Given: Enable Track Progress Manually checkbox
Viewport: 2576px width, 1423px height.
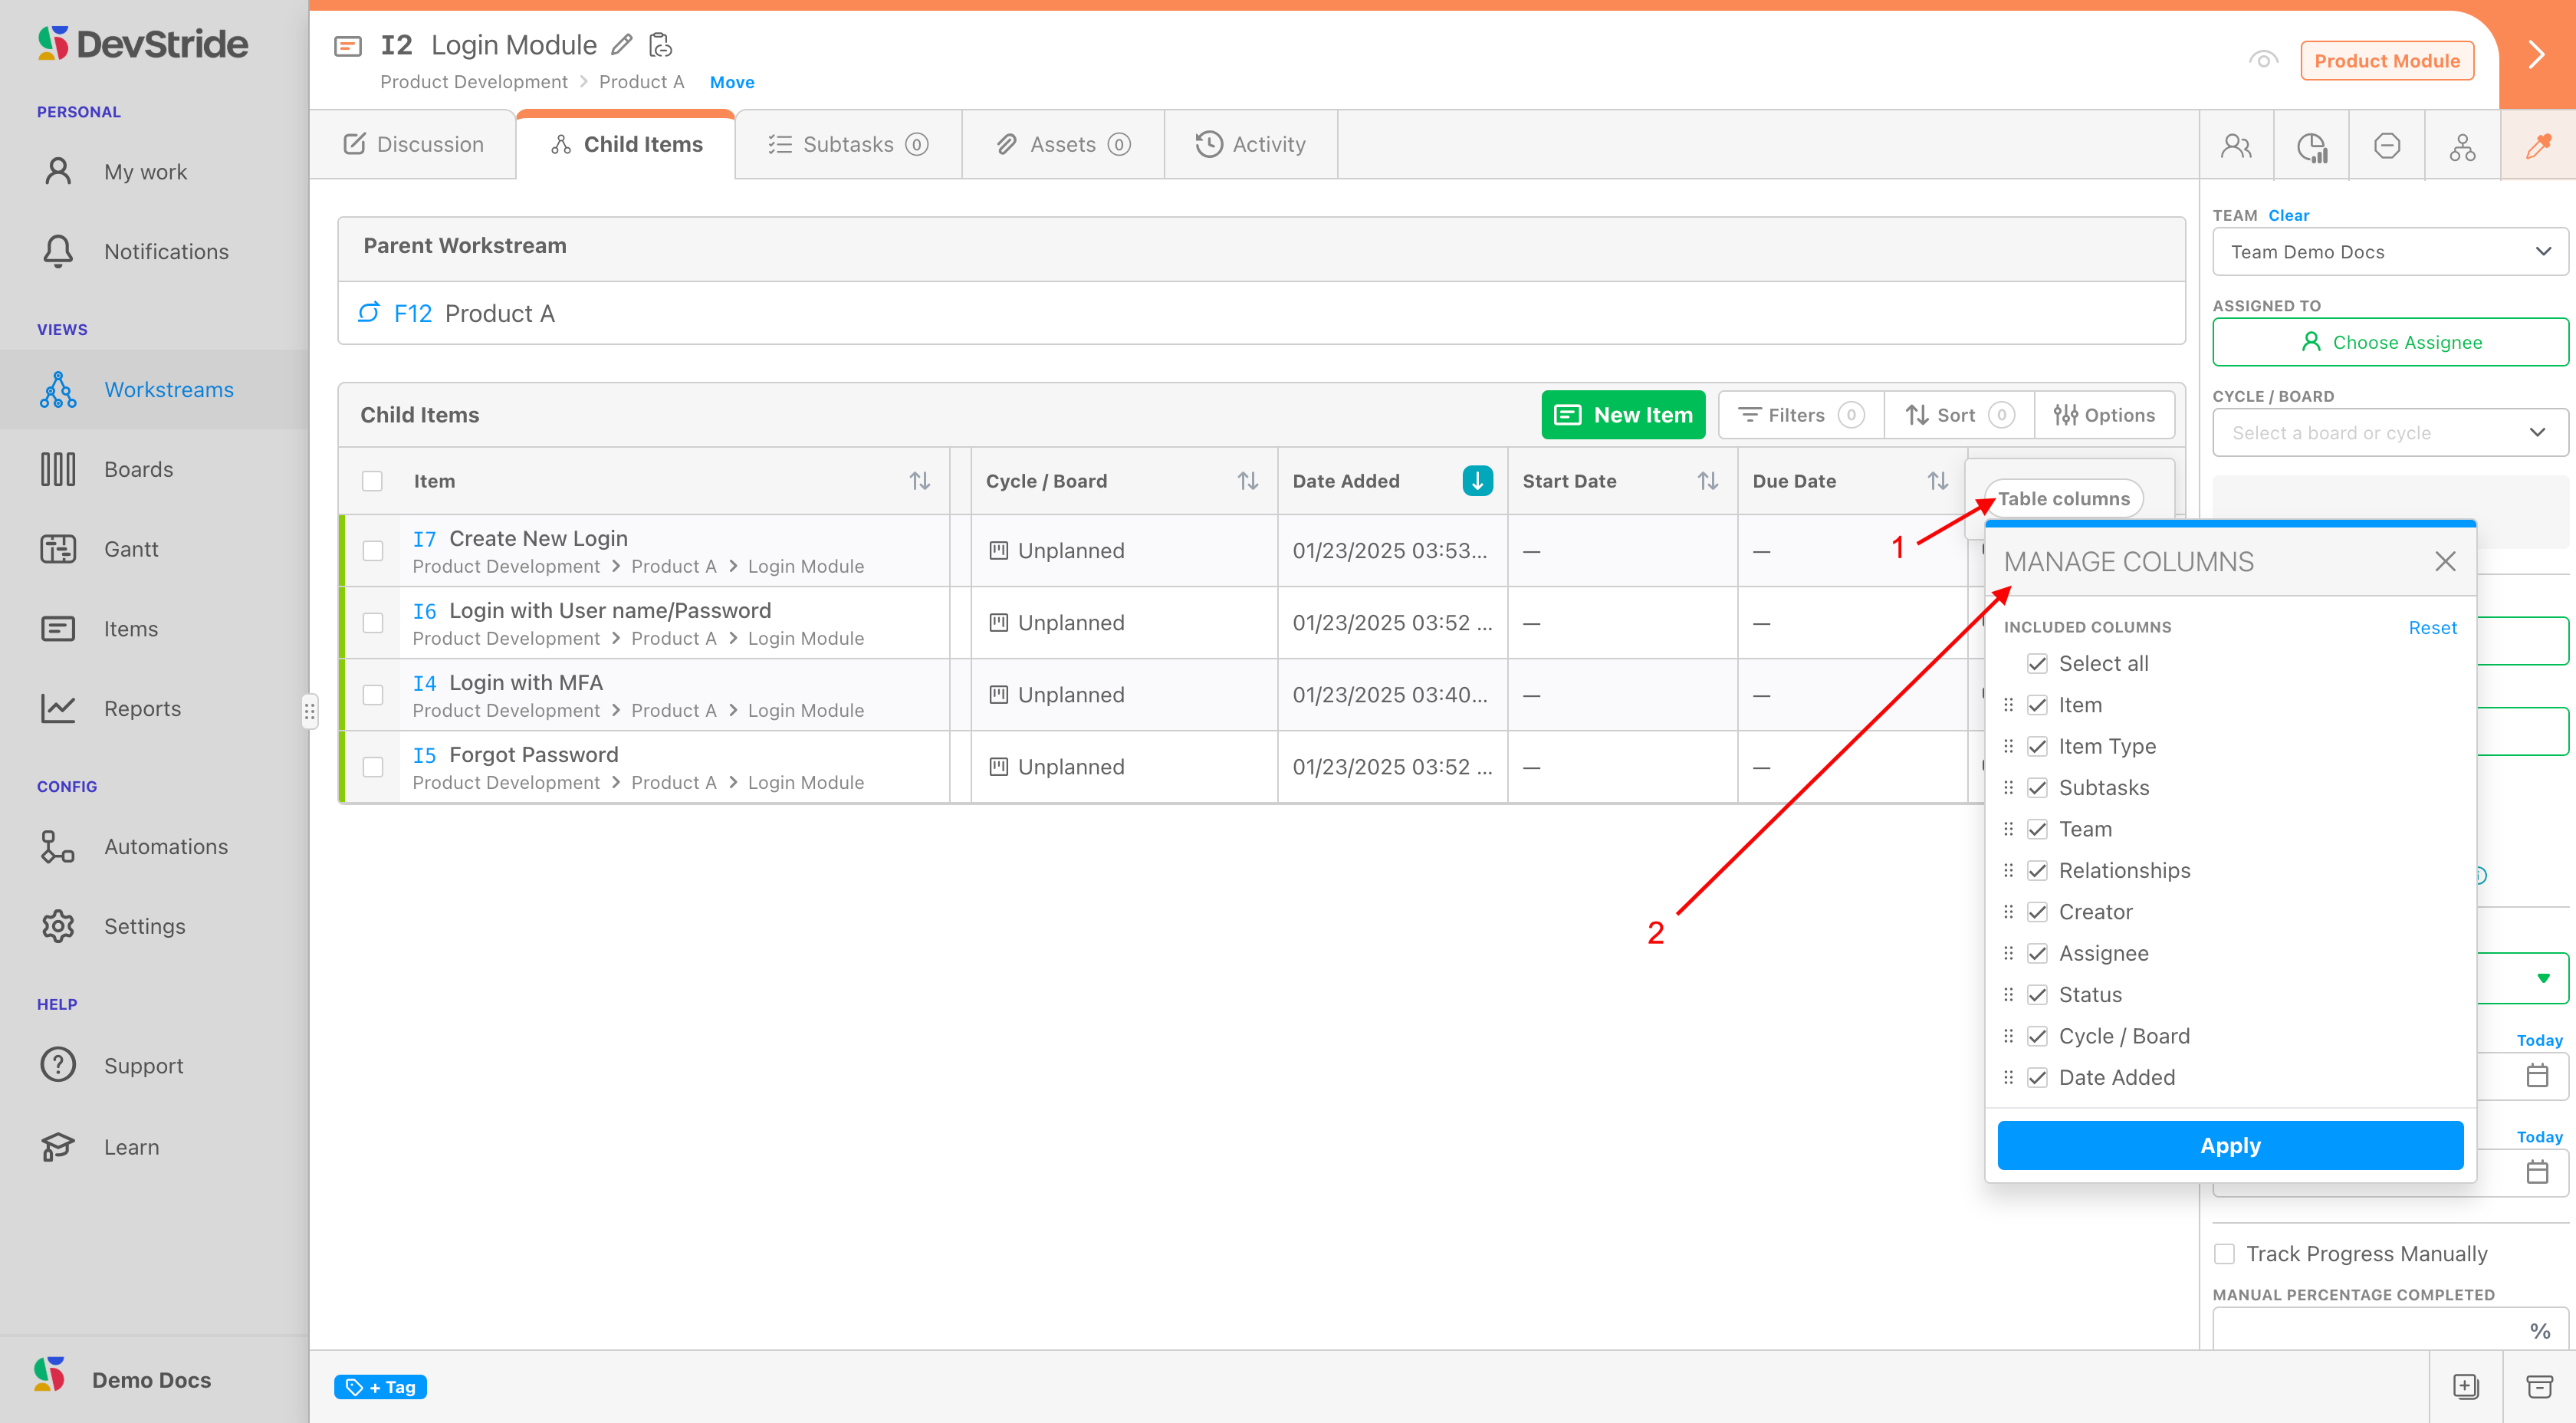Looking at the screenshot, I should pyautogui.click(x=2225, y=1254).
